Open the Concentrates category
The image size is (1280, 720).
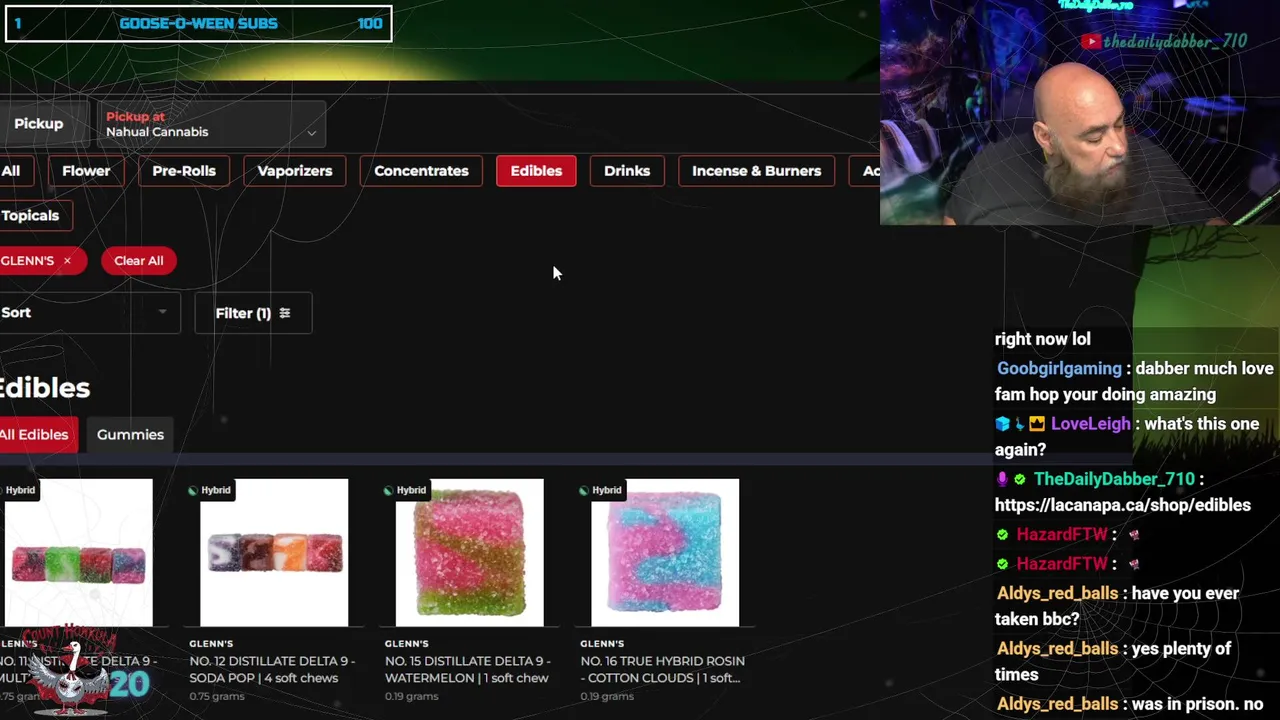421,171
